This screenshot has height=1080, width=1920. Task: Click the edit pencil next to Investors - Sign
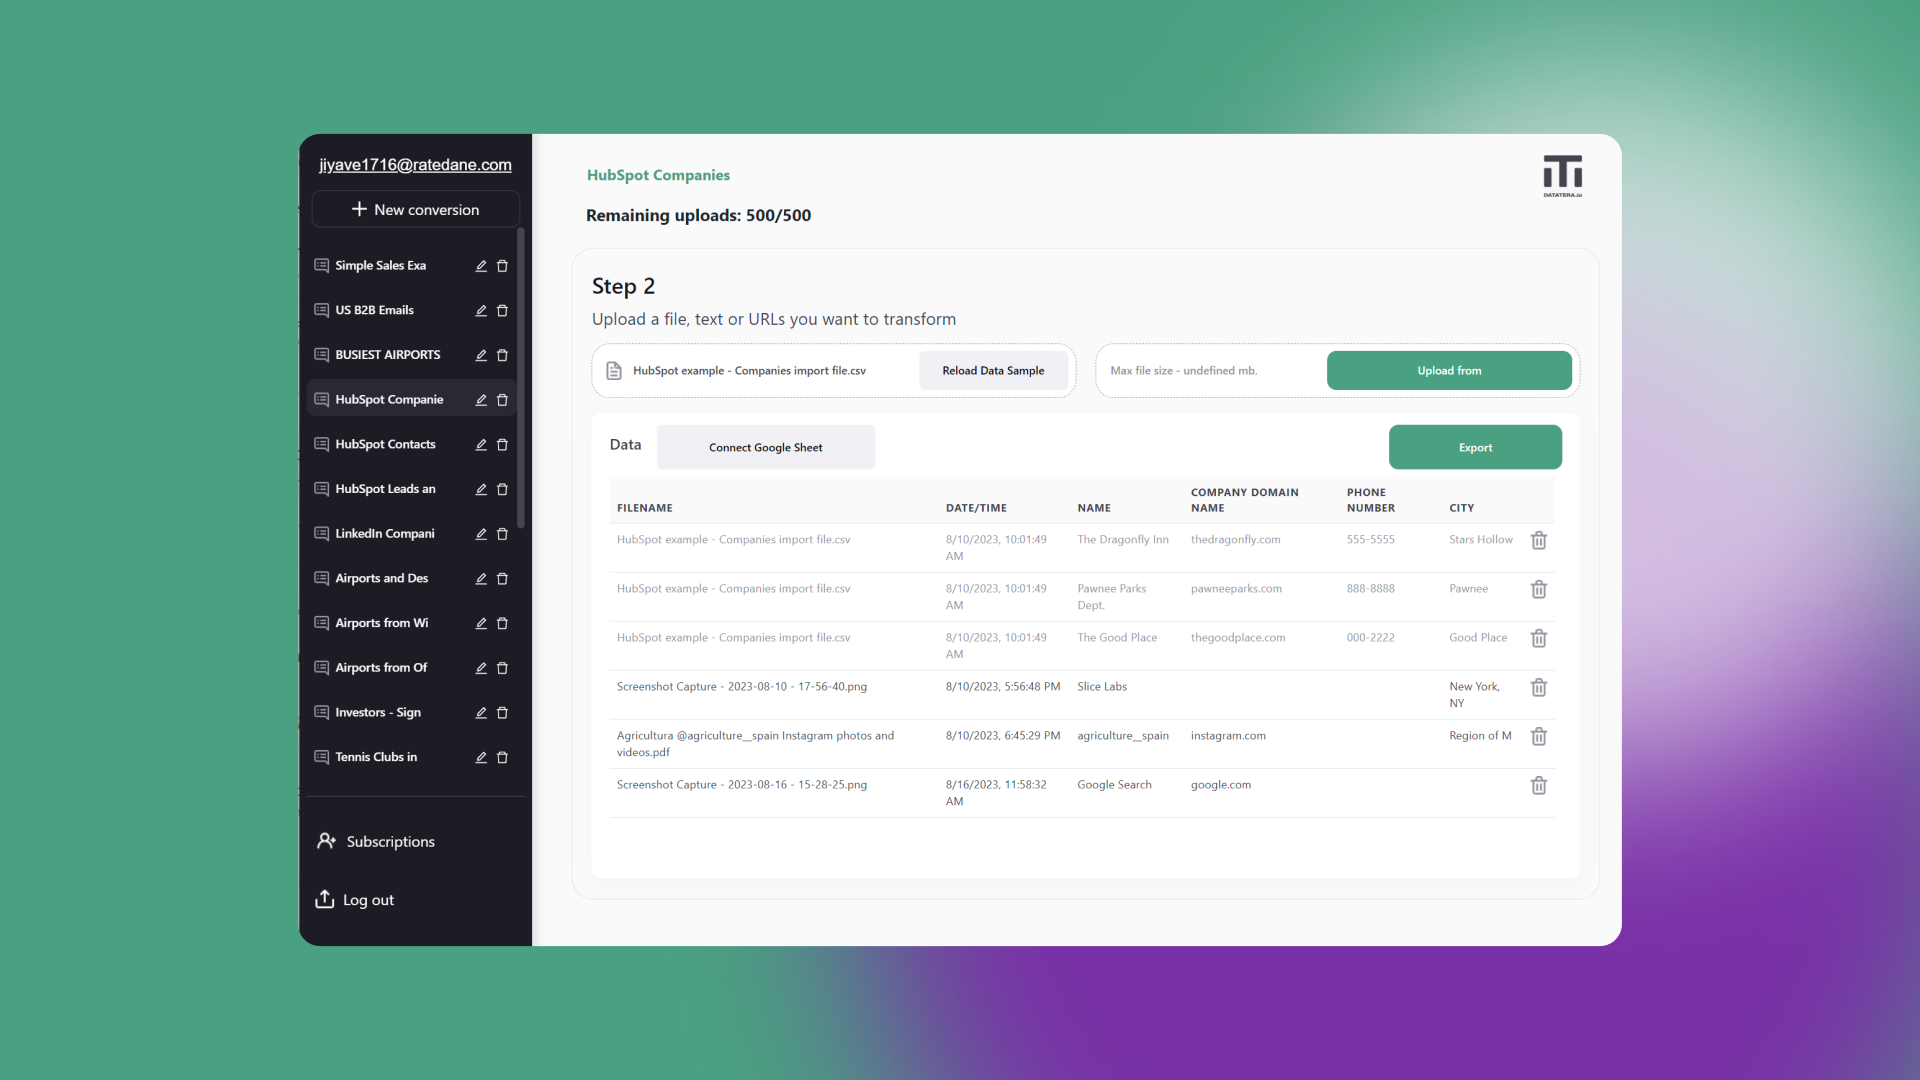(480, 712)
